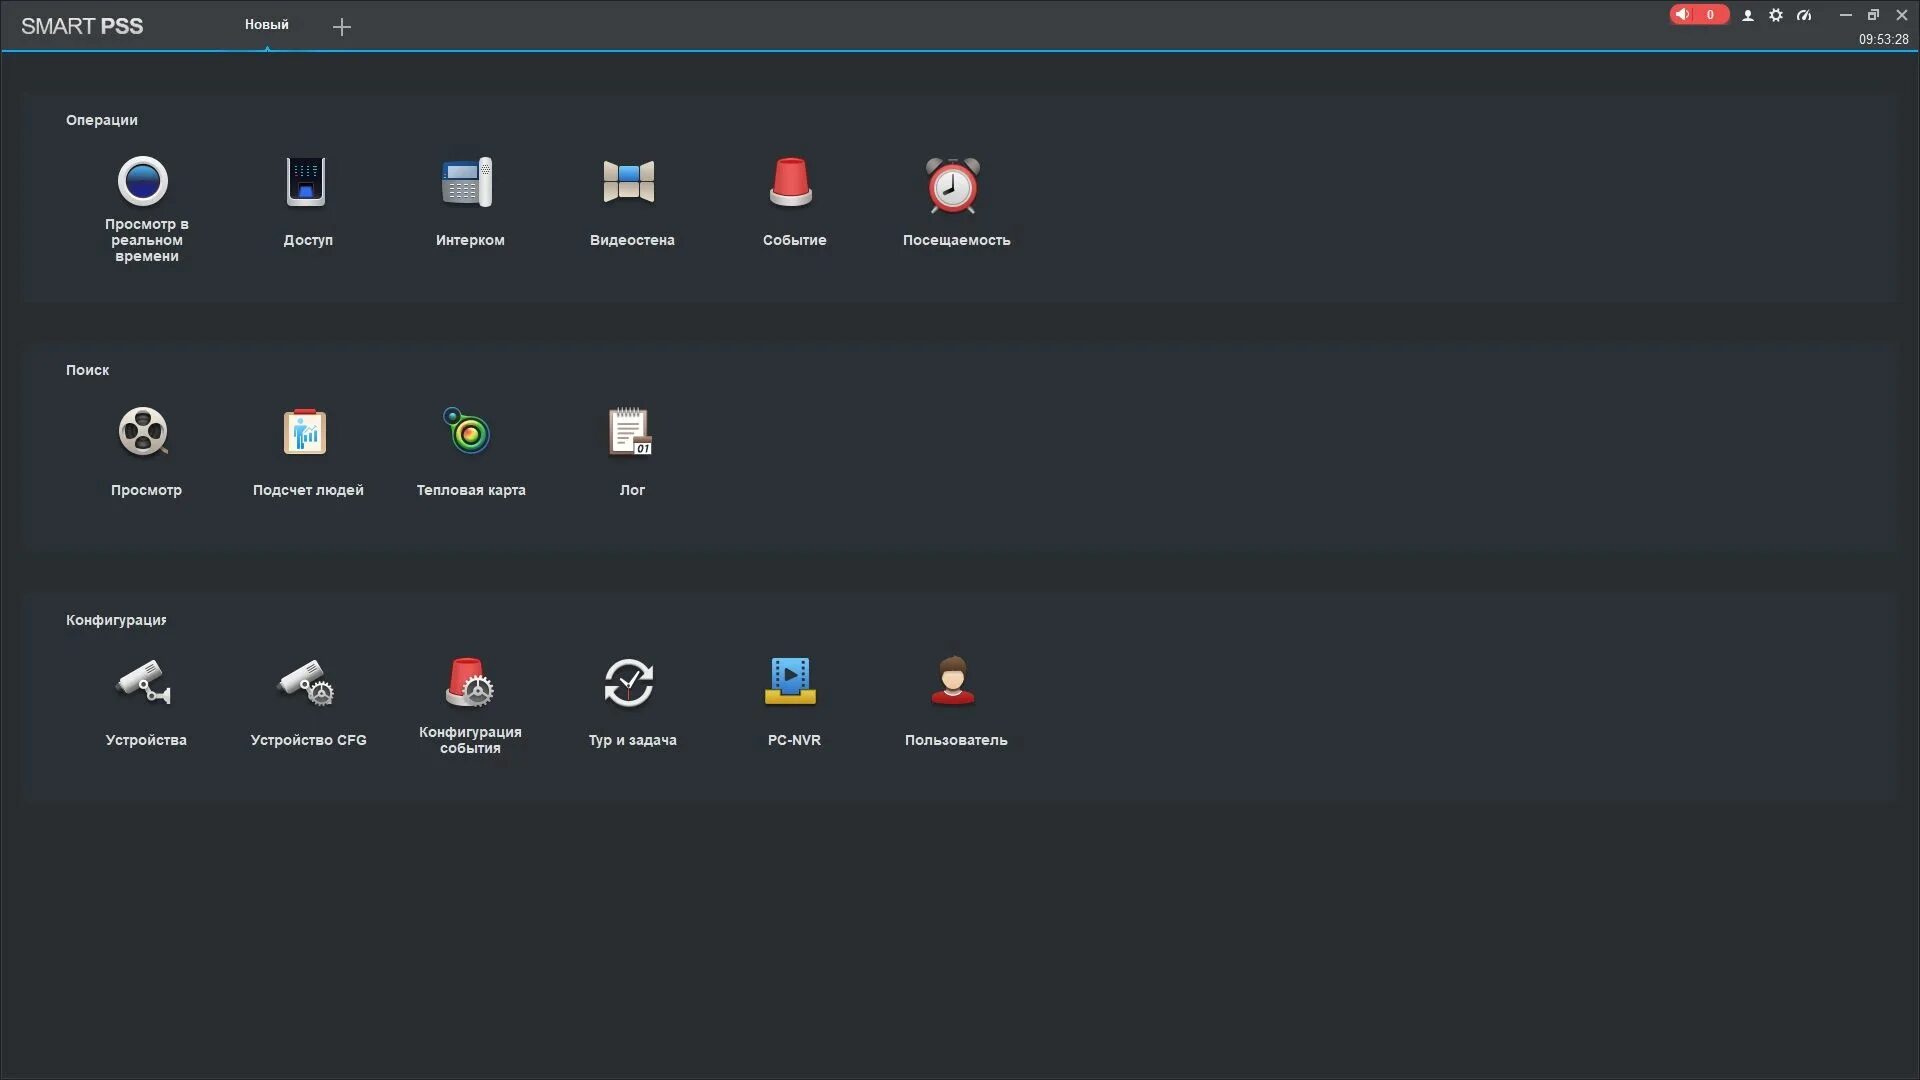The width and height of the screenshot is (1920, 1080).
Task: Open the Лог log viewer
Action: click(630, 433)
